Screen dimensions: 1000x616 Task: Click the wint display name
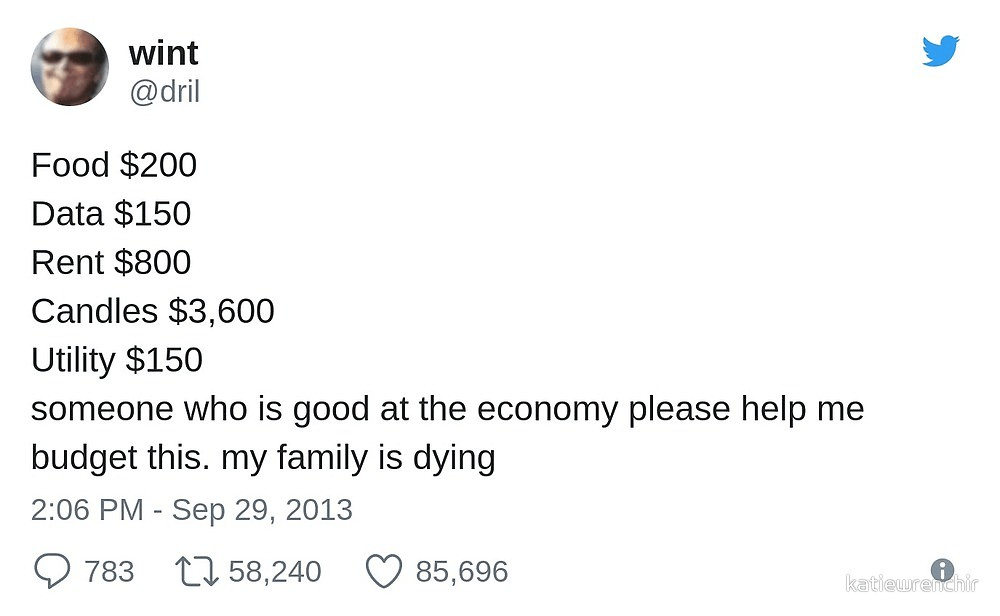(163, 52)
